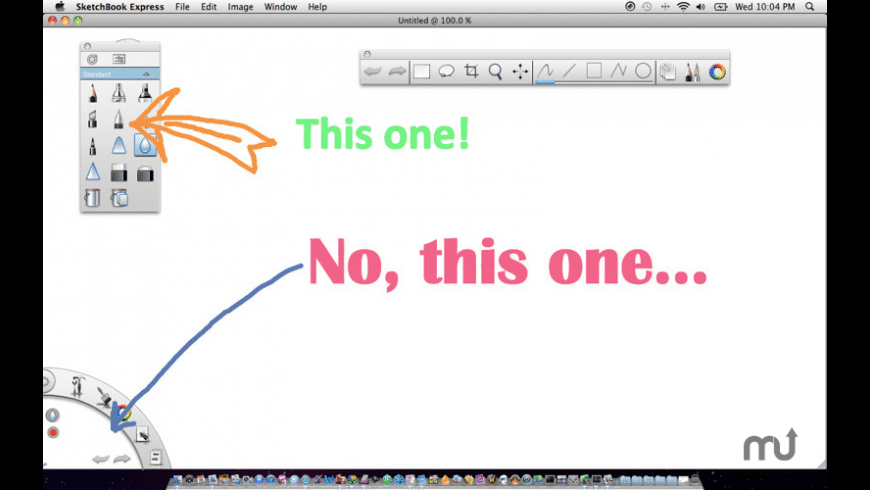Open the Brush Library circle icon
Viewport: 870px width, 490px height.
(92, 59)
